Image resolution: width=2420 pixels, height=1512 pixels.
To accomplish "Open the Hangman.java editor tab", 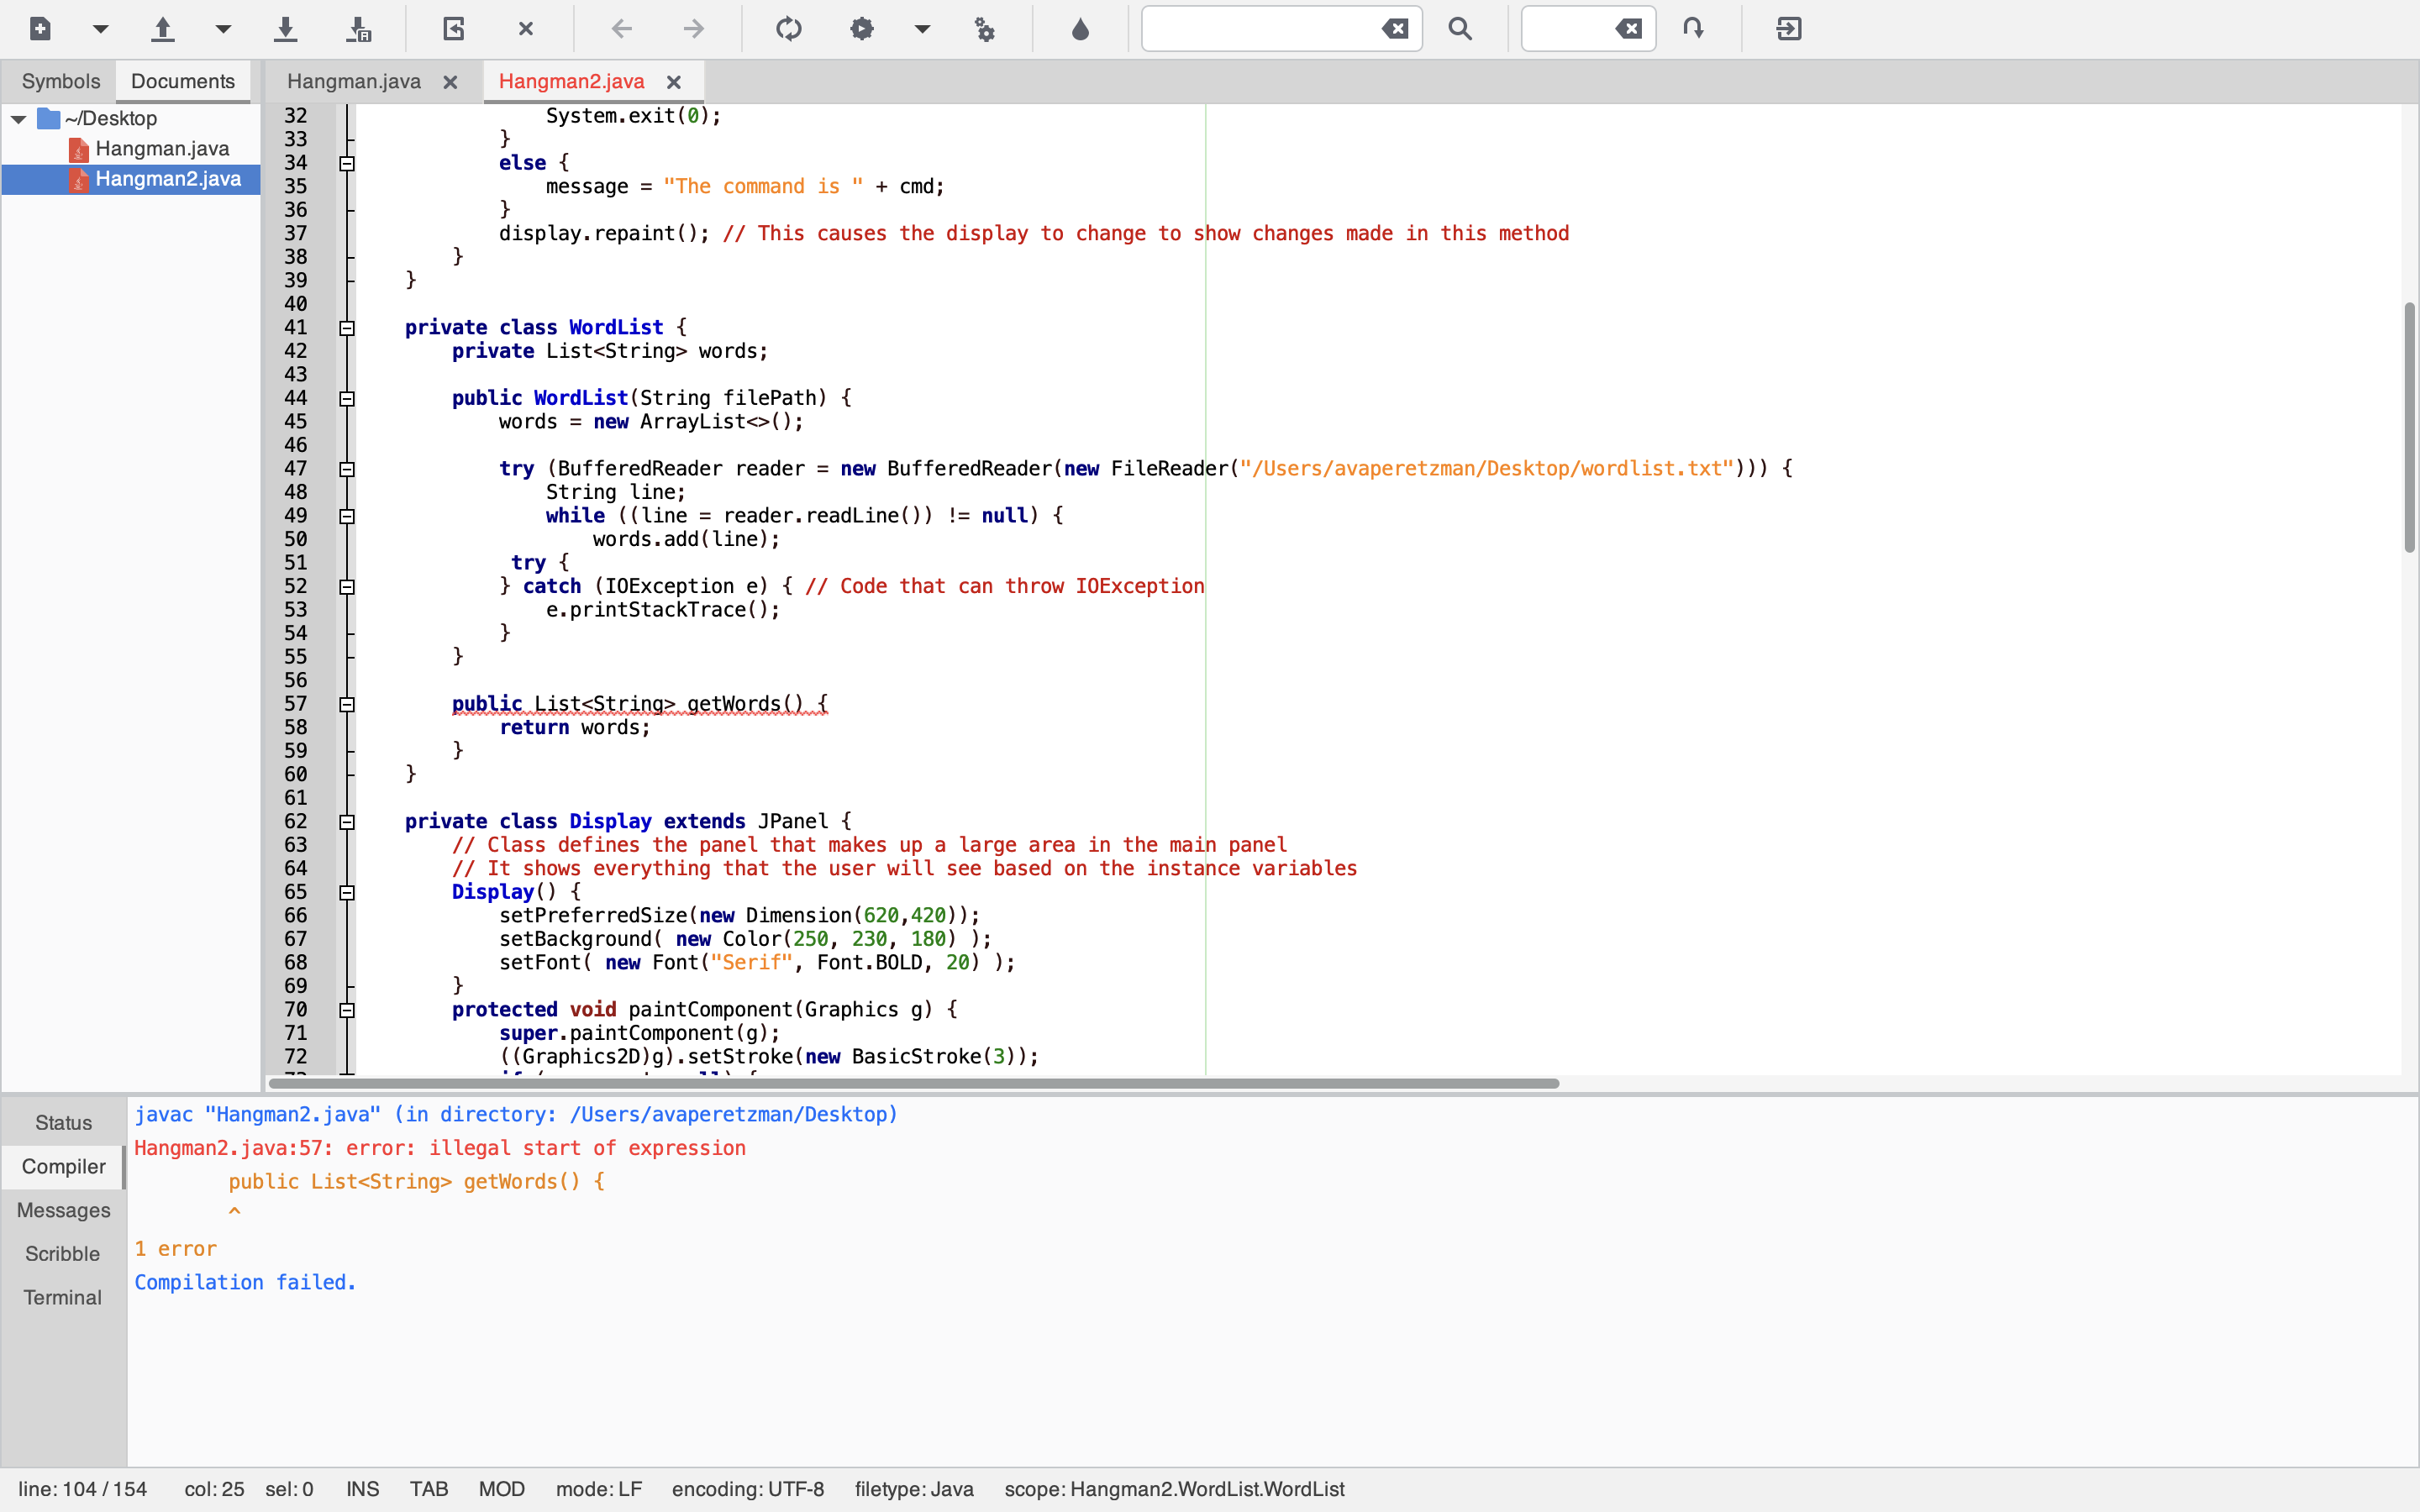I will [353, 81].
